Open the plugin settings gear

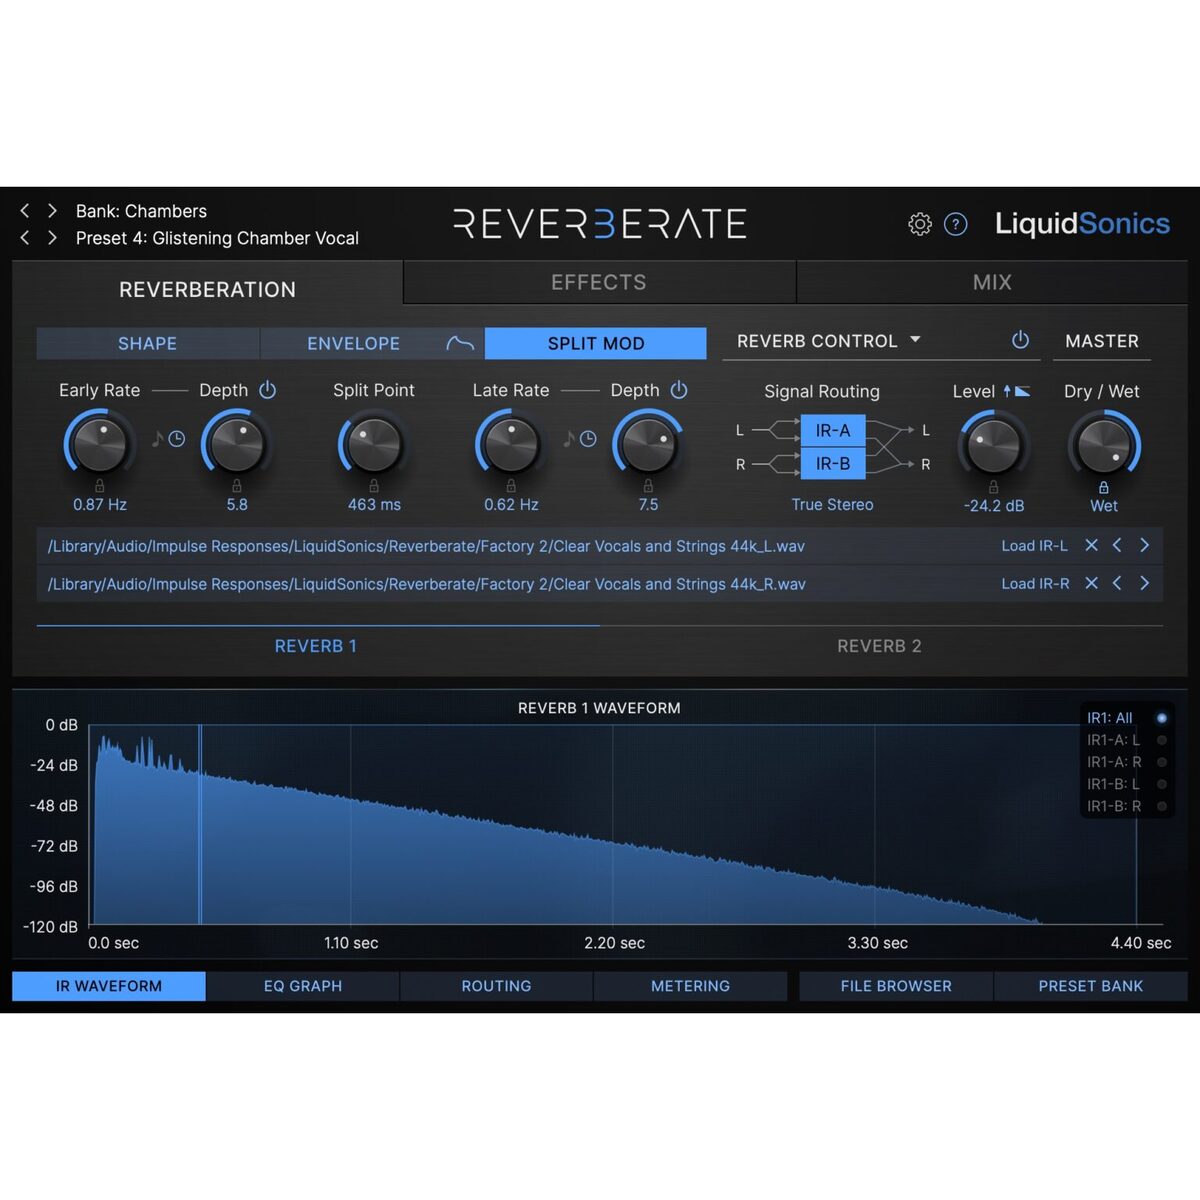(920, 224)
